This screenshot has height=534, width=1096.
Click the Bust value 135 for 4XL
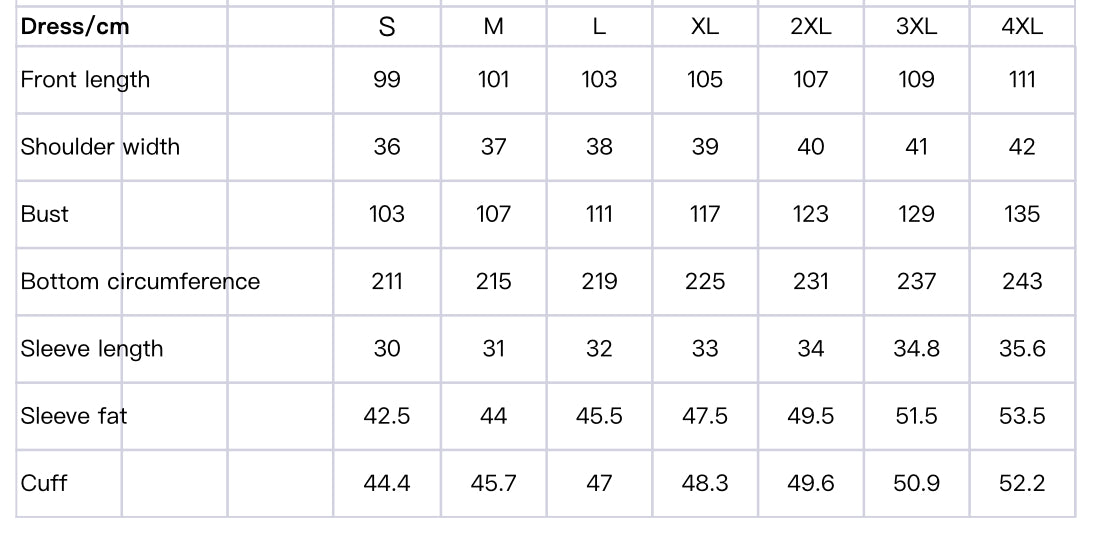[1022, 214]
